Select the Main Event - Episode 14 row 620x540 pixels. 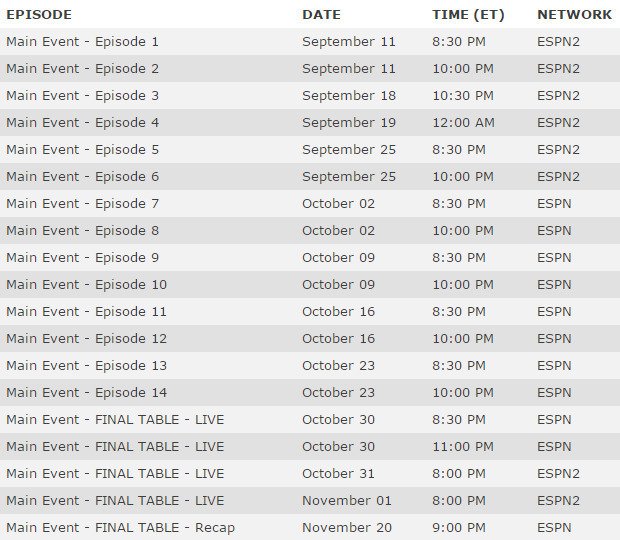(x=310, y=393)
